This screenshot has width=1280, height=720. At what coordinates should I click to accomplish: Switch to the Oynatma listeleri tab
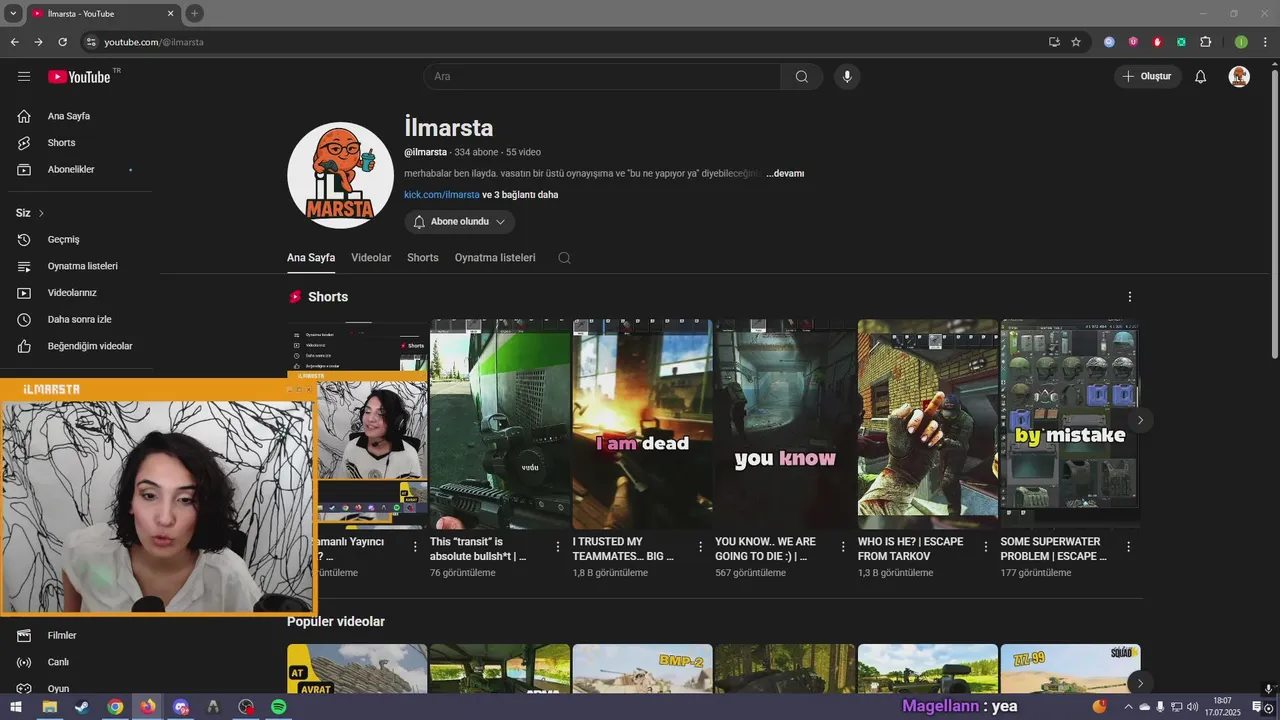tap(495, 258)
